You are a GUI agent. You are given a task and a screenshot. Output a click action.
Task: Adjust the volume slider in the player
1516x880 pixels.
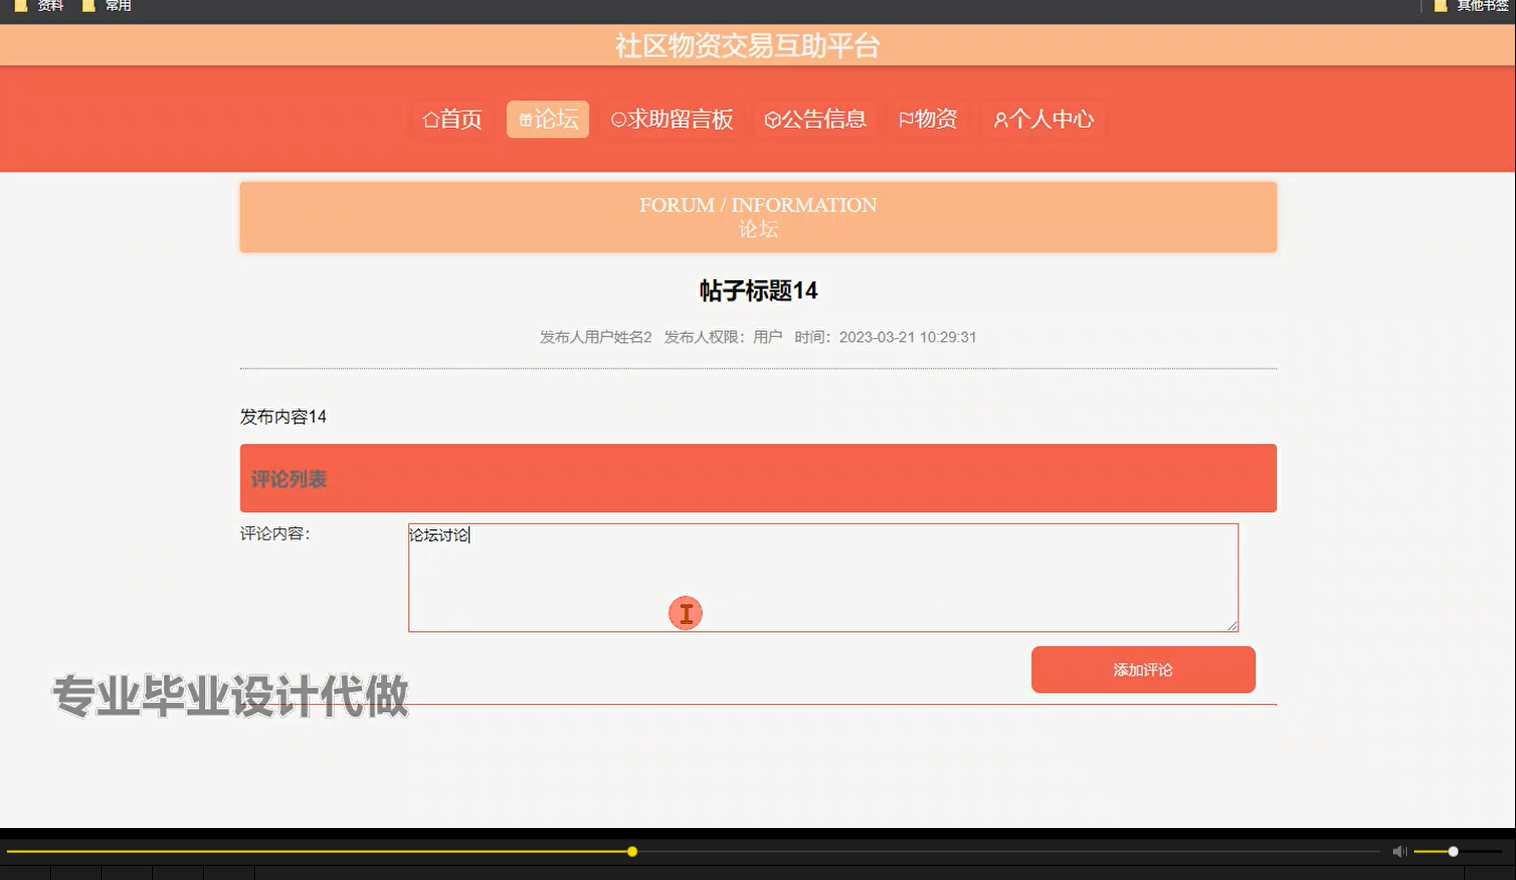pyautogui.click(x=1452, y=851)
